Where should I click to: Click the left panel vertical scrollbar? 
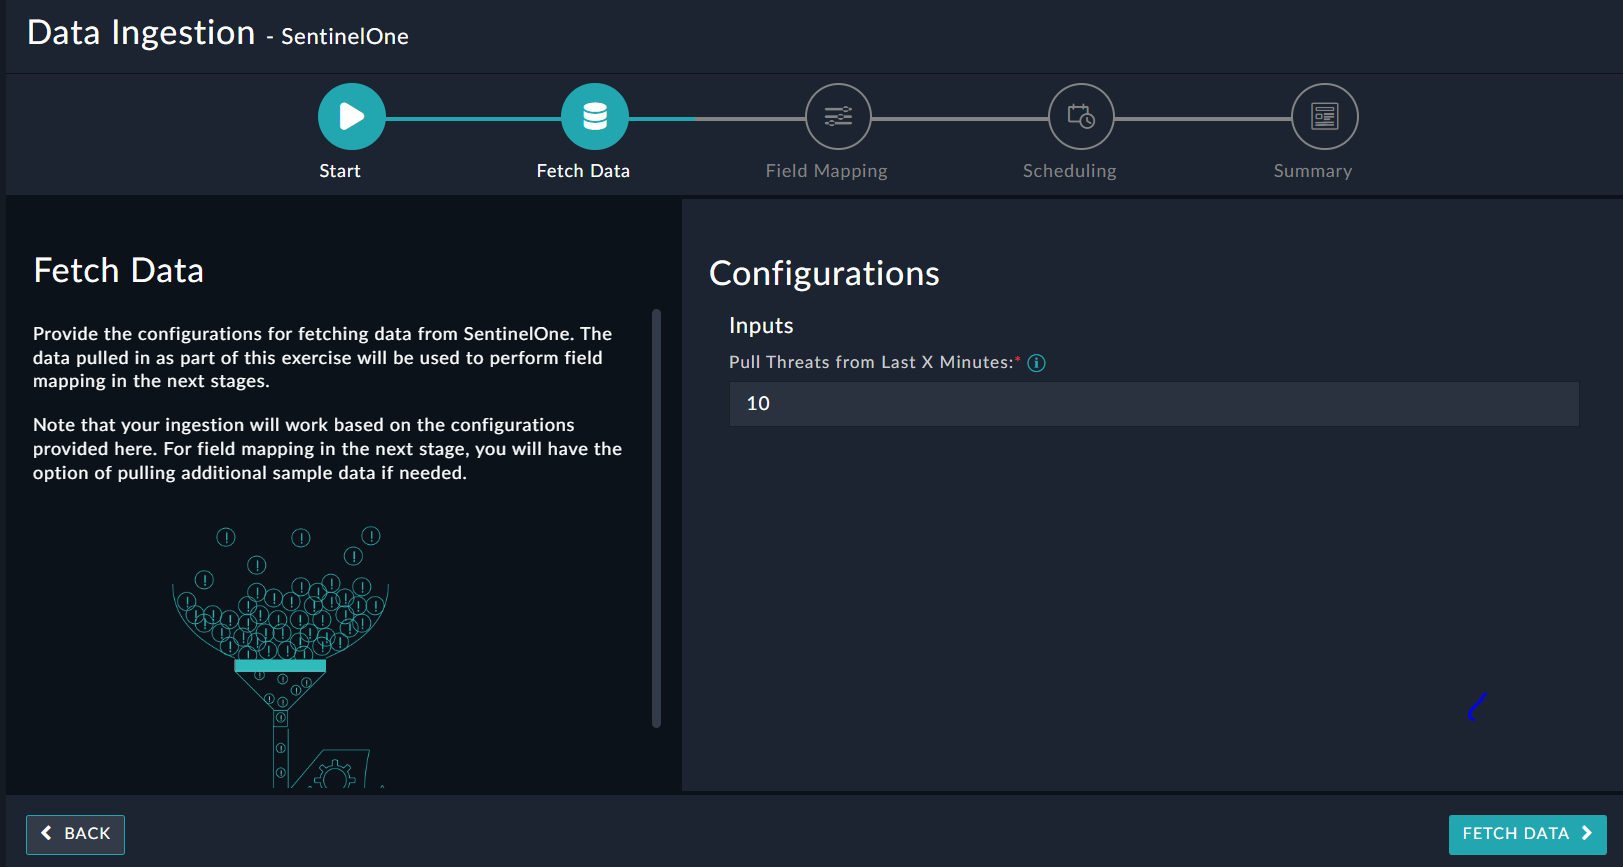[656, 518]
